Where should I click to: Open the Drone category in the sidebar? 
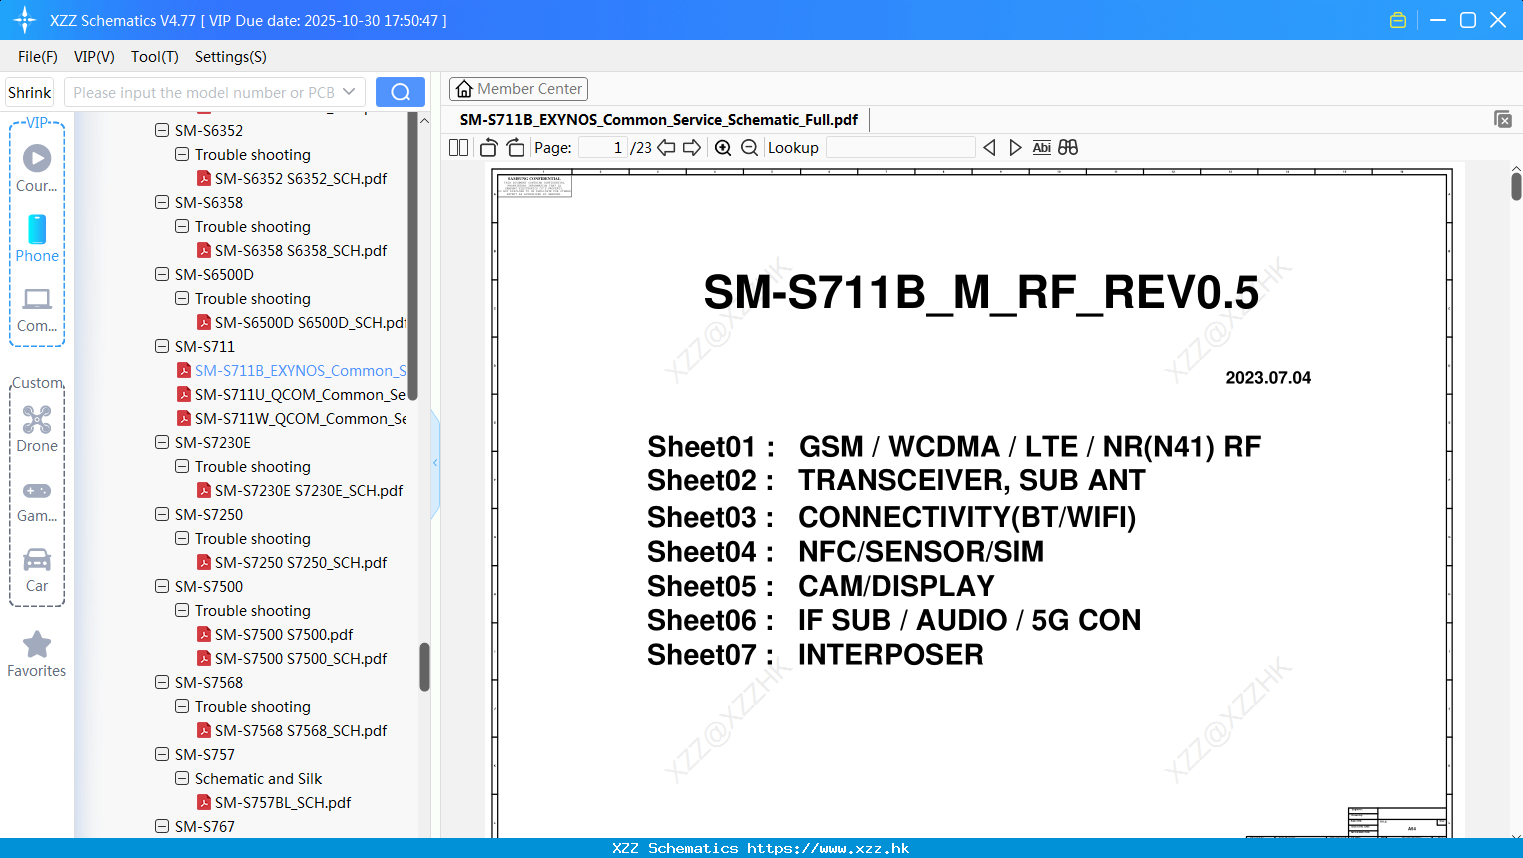click(x=36, y=428)
